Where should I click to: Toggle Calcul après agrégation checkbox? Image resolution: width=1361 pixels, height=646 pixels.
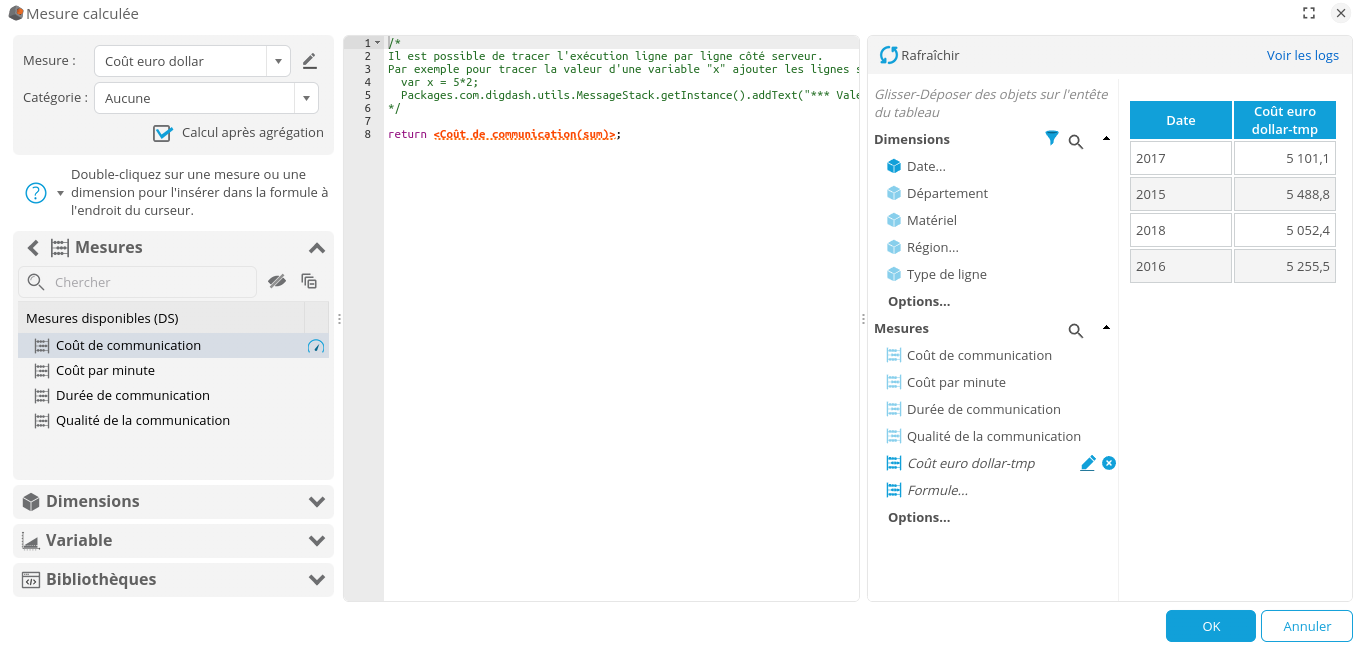click(162, 133)
